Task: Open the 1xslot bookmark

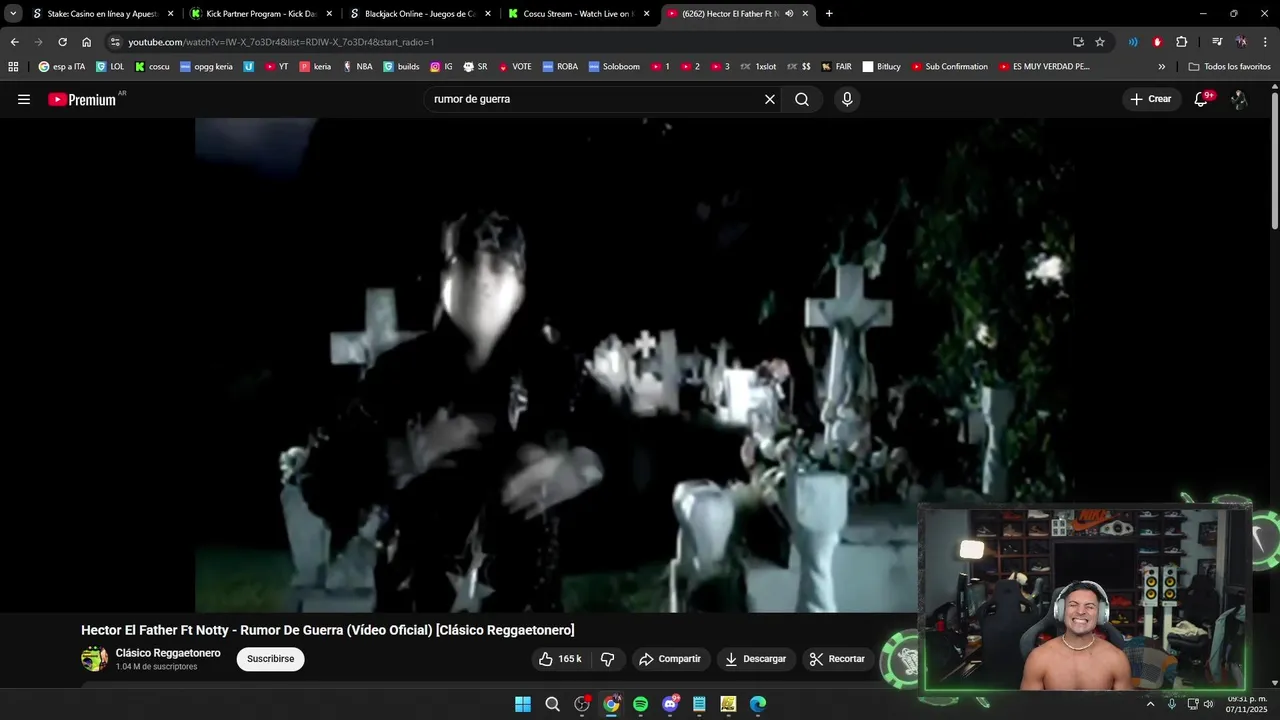Action: coord(758,67)
